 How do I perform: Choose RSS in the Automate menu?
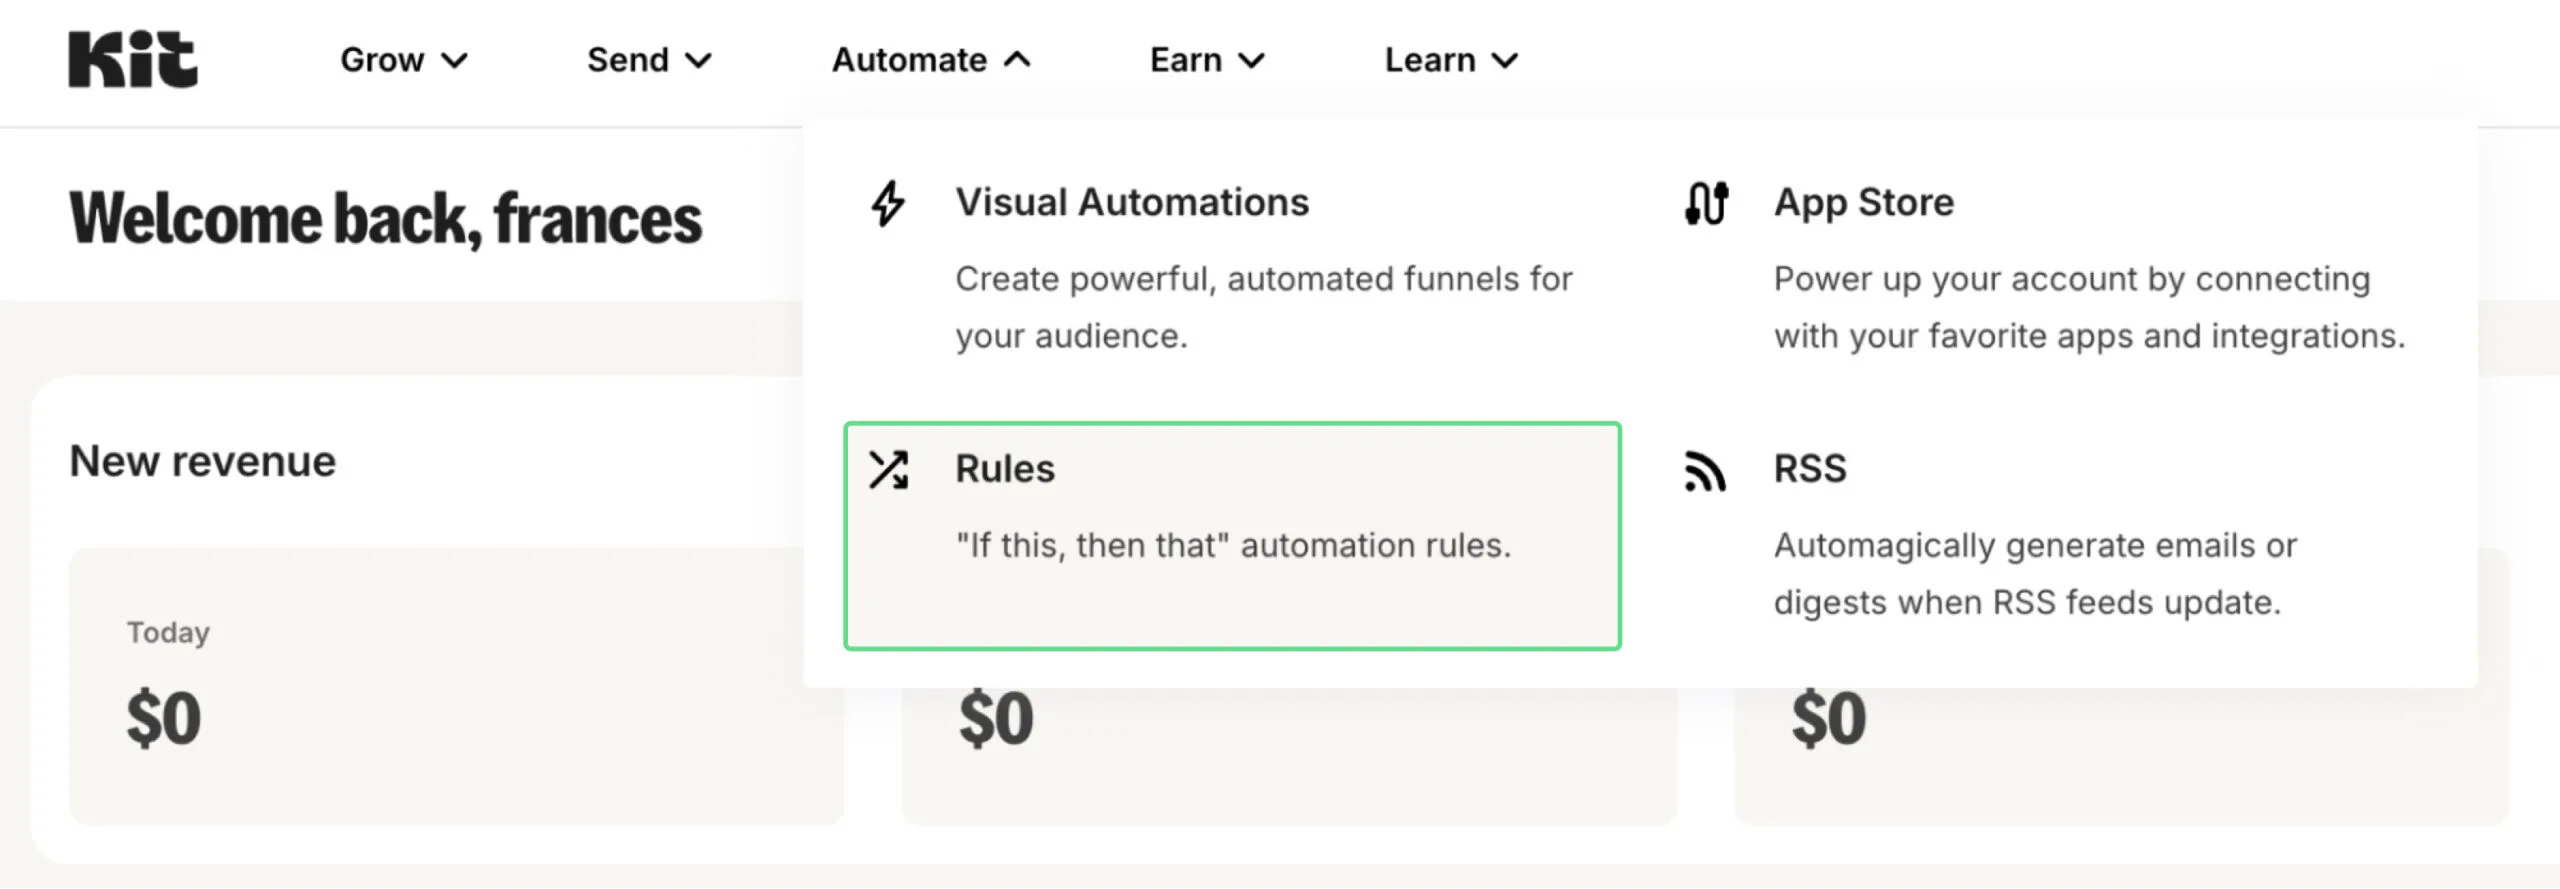pyautogui.click(x=1810, y=469)
